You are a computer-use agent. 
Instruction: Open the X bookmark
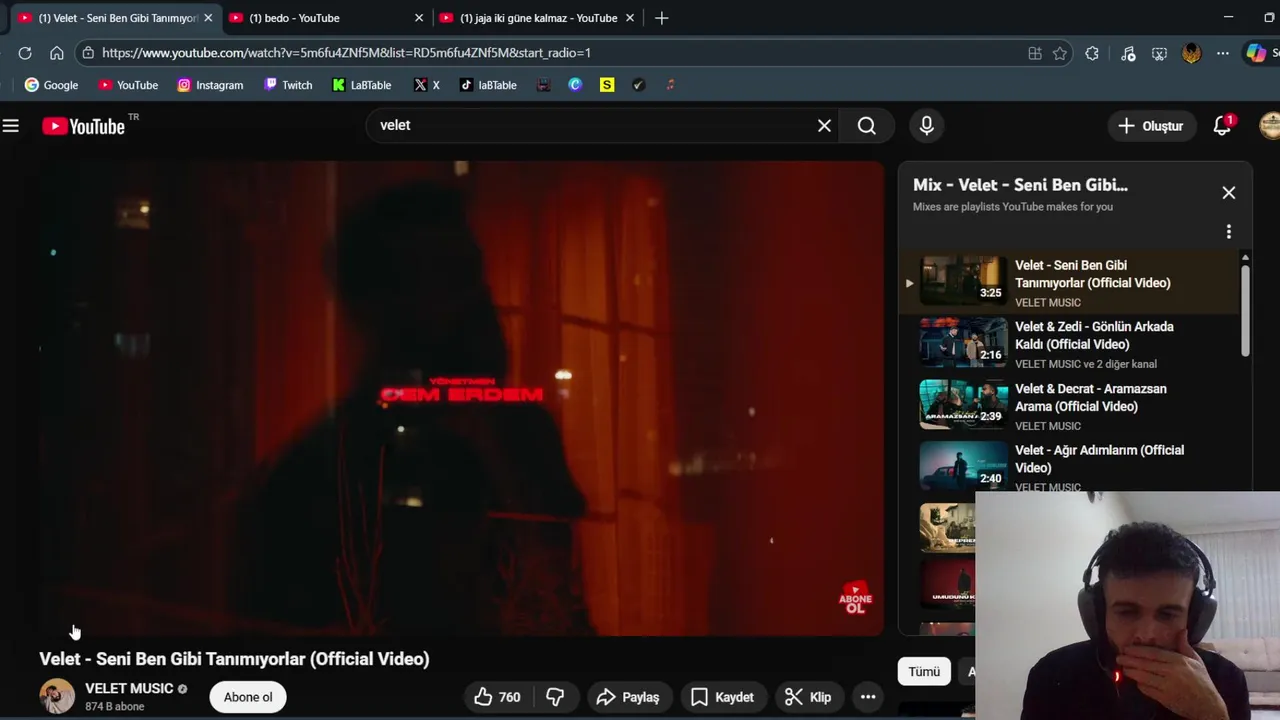[427, 85]
